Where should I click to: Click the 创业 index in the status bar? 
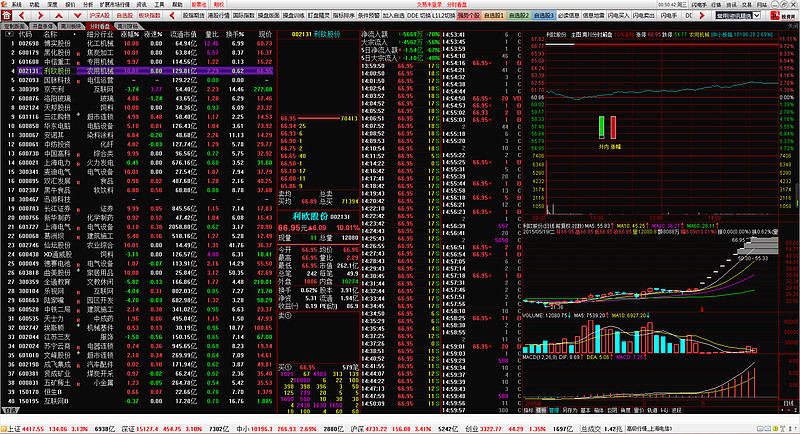pyautogui.click(x=472, y=429)
